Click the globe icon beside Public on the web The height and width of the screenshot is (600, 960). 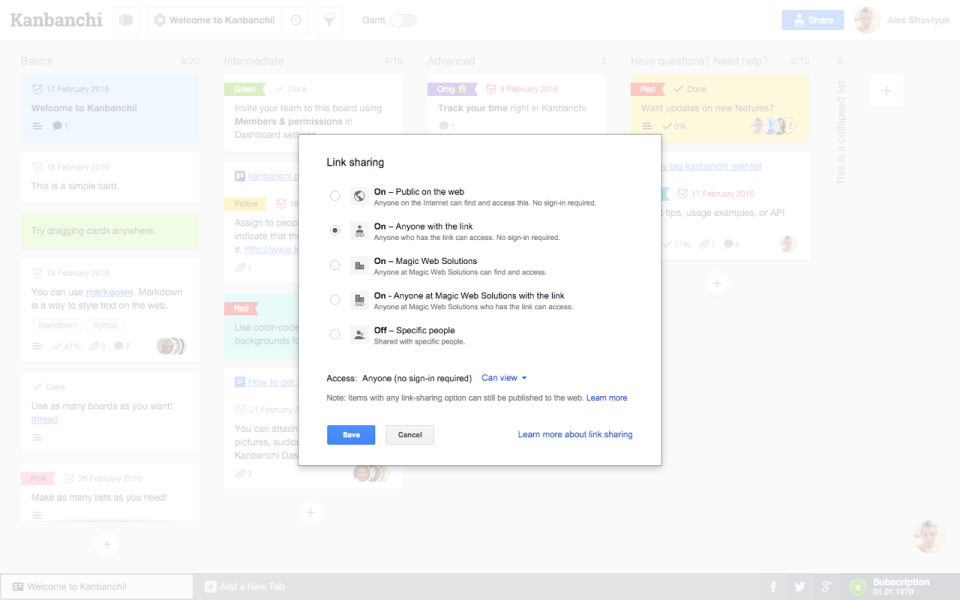pyautogui.click(x=358, y=195)
